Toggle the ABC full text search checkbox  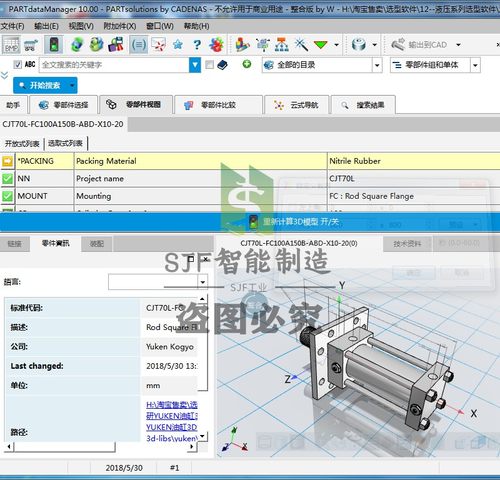pos(18,65)
